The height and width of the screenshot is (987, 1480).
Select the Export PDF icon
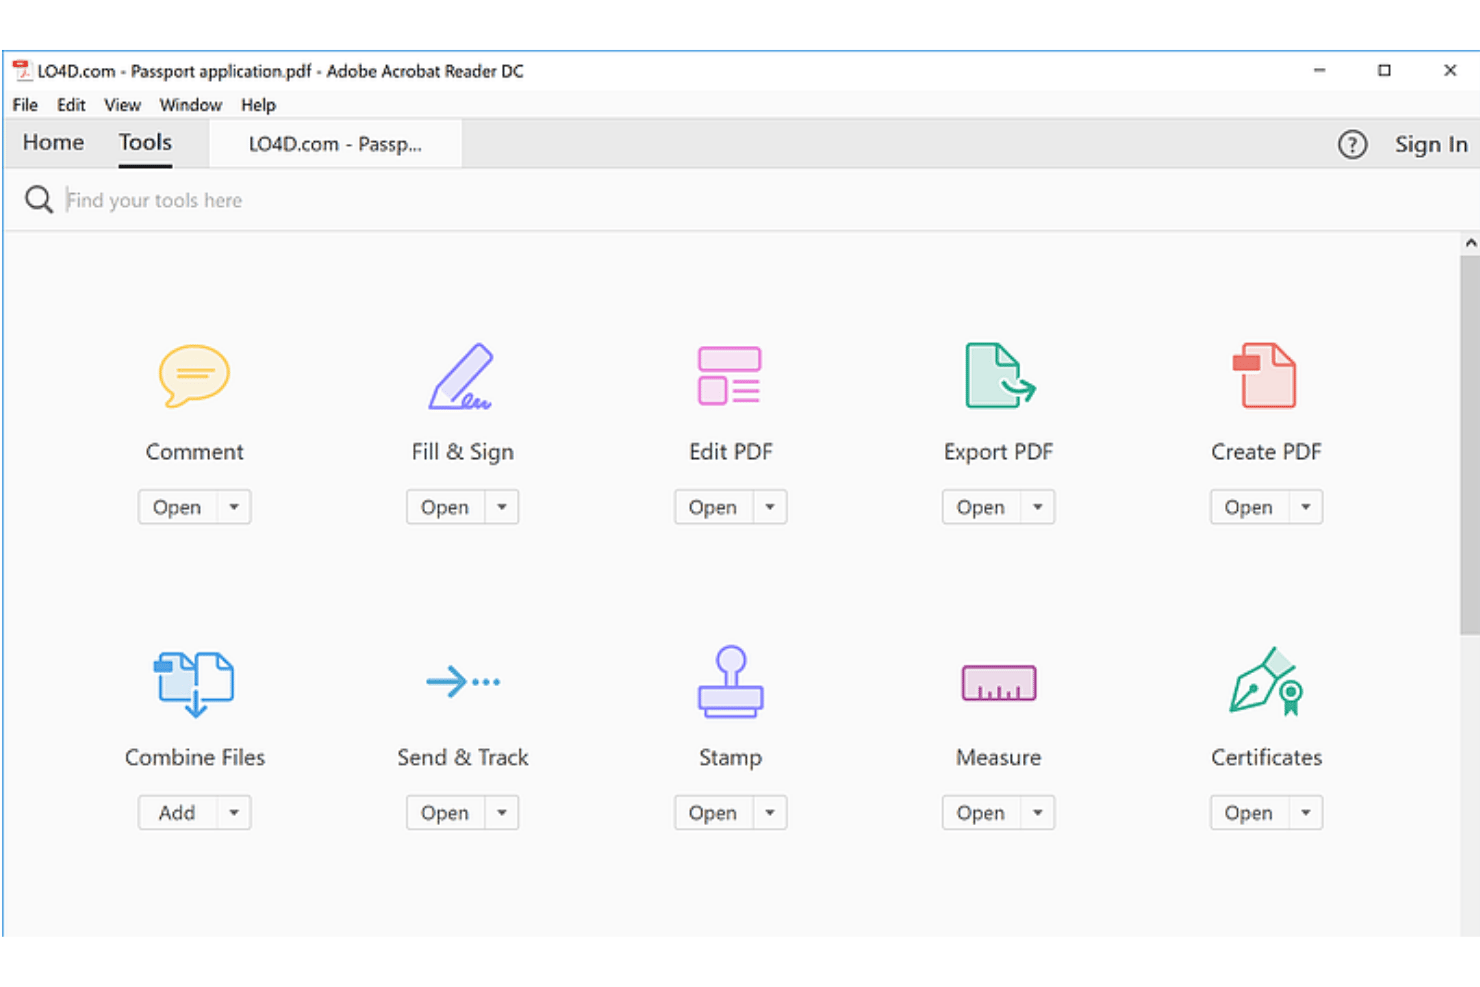(999, 376)
